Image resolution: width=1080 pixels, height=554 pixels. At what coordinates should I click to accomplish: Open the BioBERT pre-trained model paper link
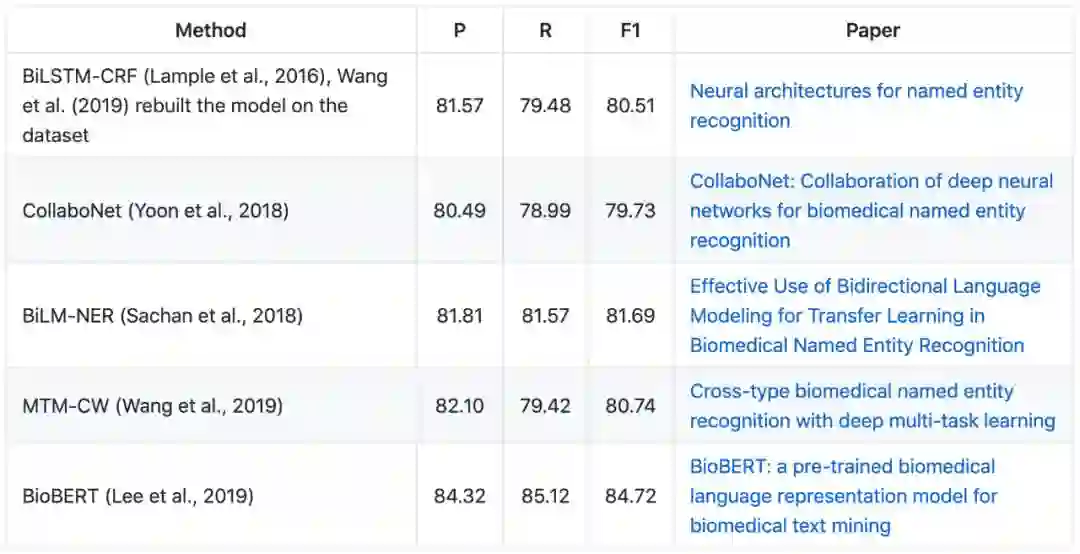(x=843, y=466)
